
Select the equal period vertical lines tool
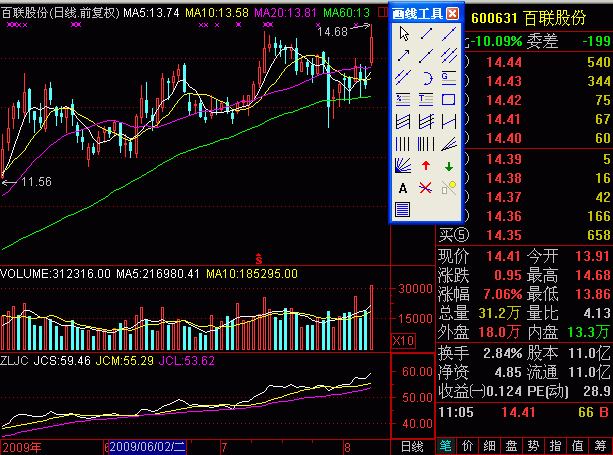tap(403, 144)
